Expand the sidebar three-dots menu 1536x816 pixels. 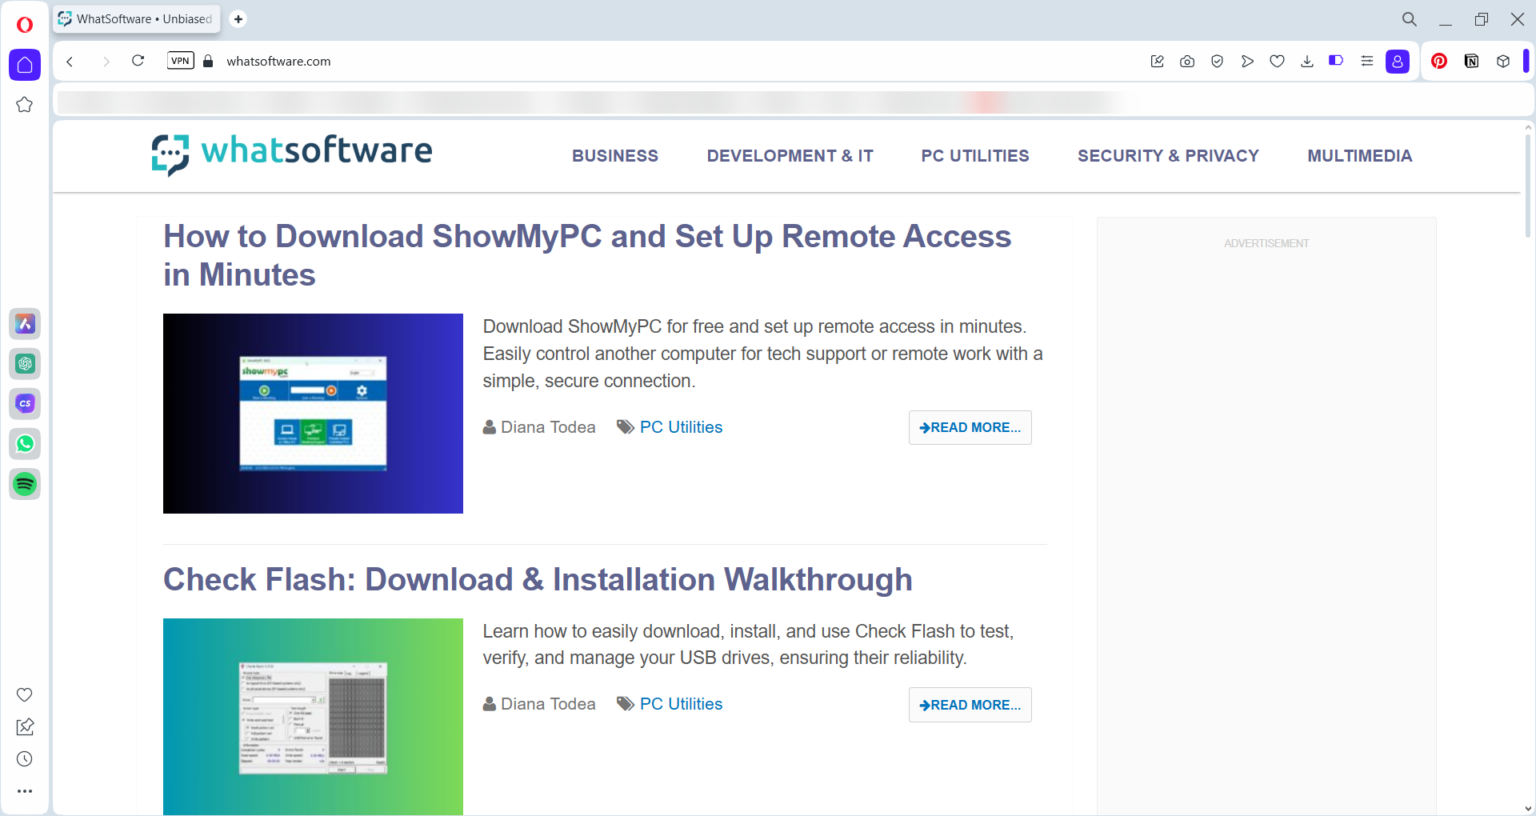(x=25, y=791)
